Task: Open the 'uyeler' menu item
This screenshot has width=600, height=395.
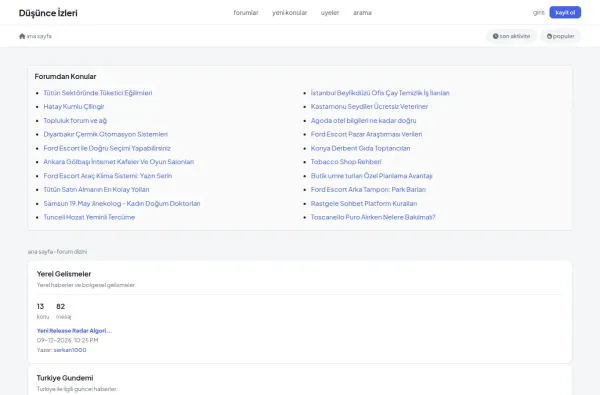Action: [x=330, y=13]
